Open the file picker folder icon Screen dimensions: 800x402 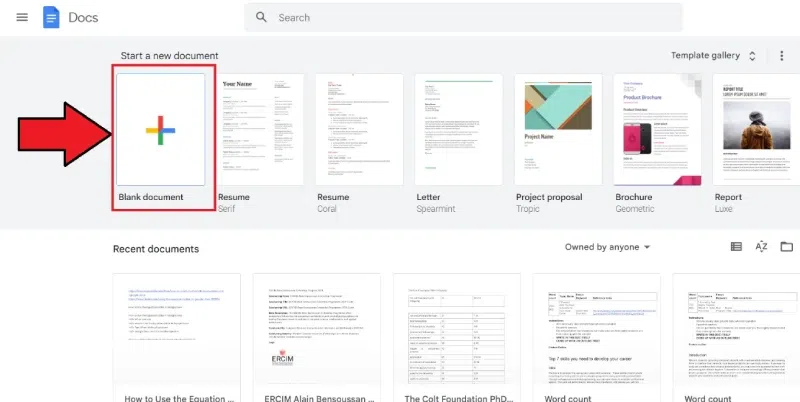787,247
